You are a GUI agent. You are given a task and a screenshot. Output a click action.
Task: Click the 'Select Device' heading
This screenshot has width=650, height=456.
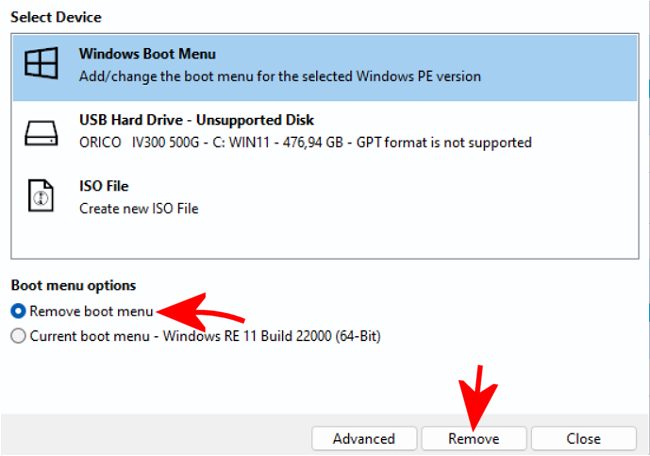pos(55,17)
